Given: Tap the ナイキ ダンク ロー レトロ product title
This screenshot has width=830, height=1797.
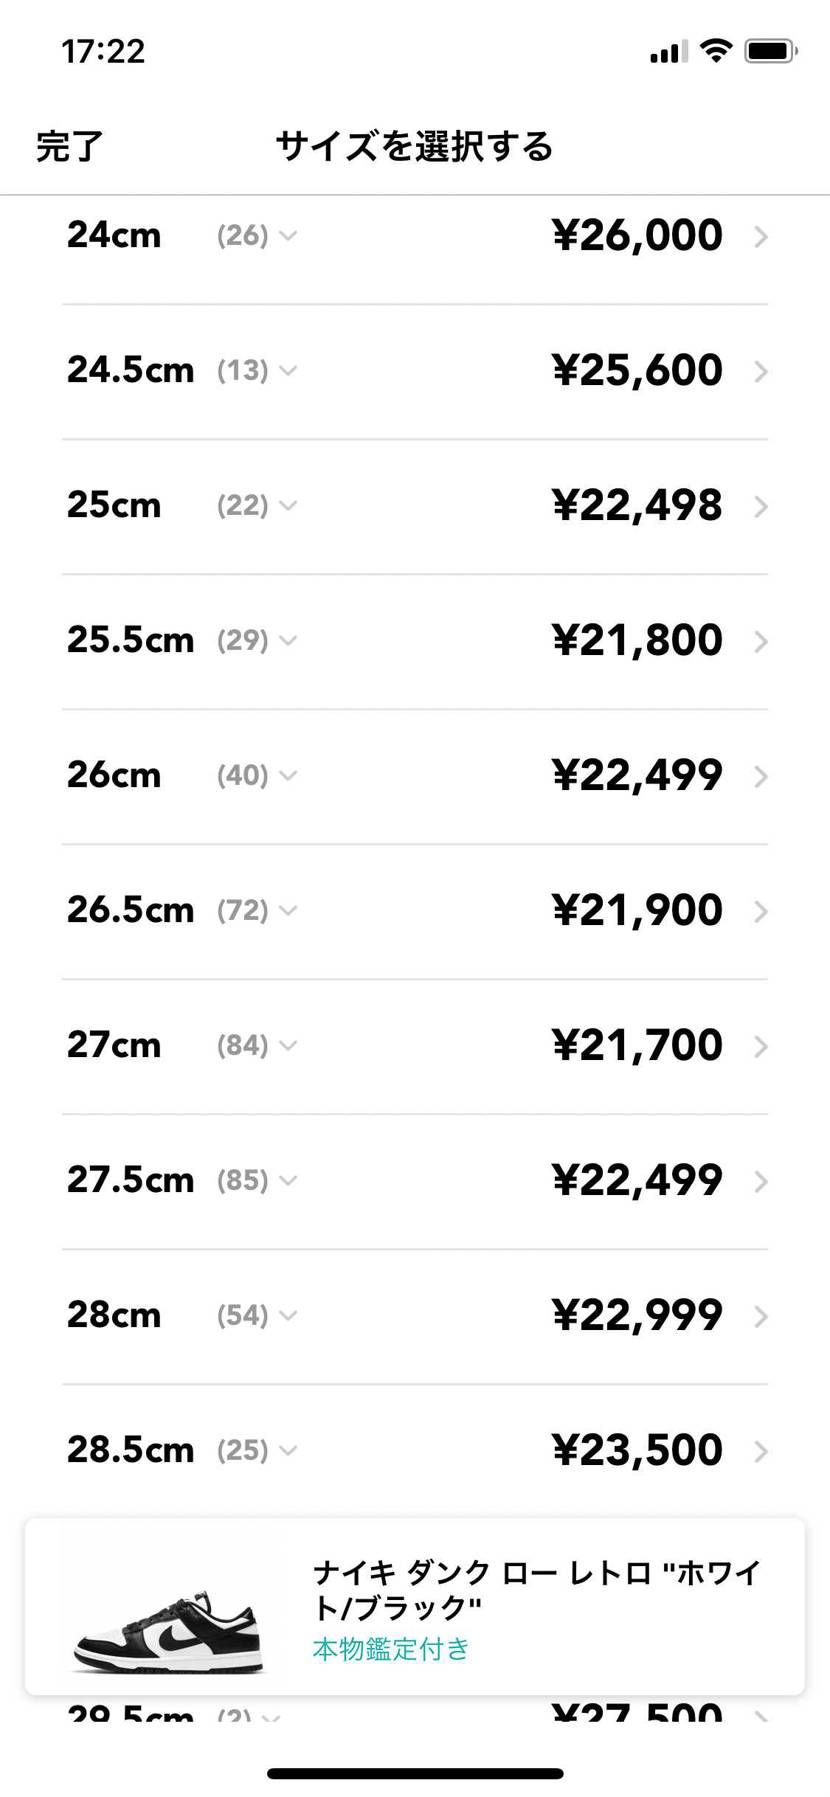Looking at the screenshot, I should [537, 1590].
